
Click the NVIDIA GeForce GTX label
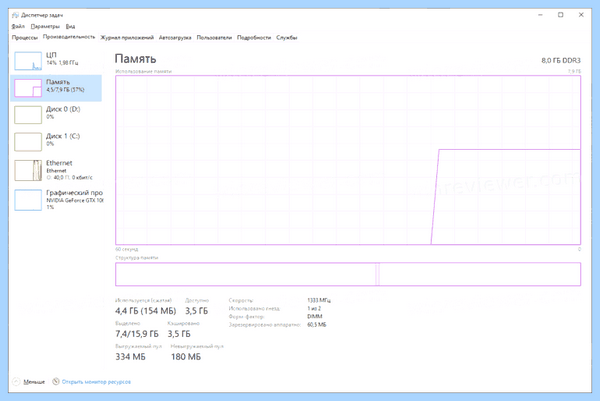click(75, 200)
